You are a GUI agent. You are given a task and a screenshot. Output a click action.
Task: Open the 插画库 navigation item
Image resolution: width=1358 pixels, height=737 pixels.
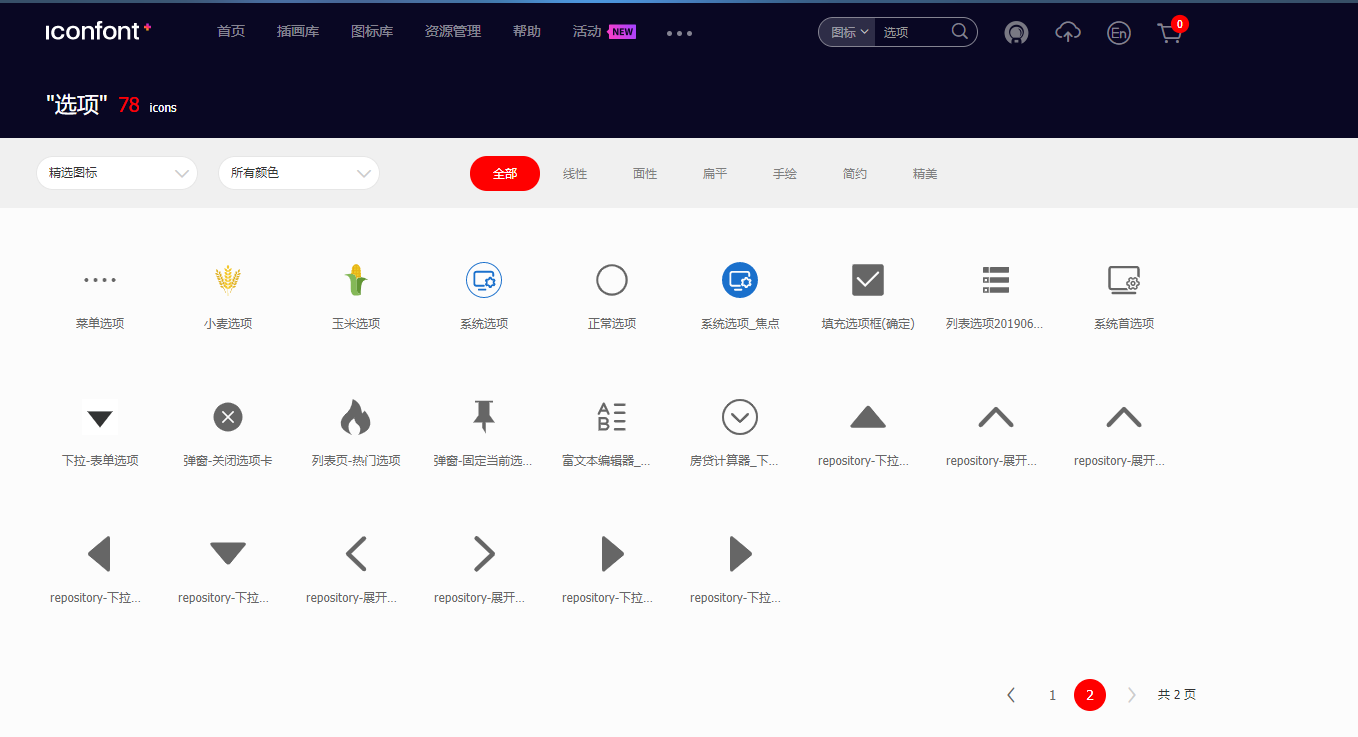pyautogui.click(x=298, y=32)
